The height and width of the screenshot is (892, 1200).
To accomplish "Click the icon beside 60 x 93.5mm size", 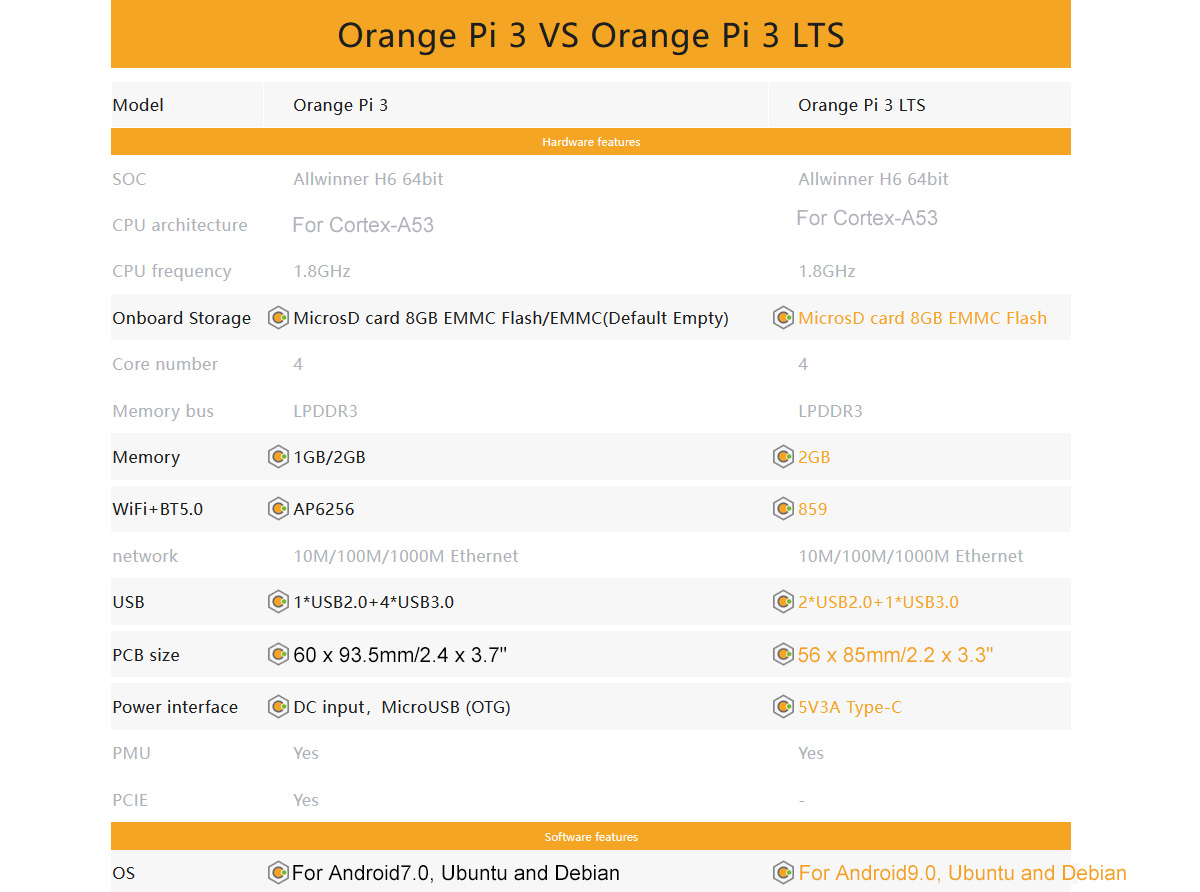I will pos(279,655).
